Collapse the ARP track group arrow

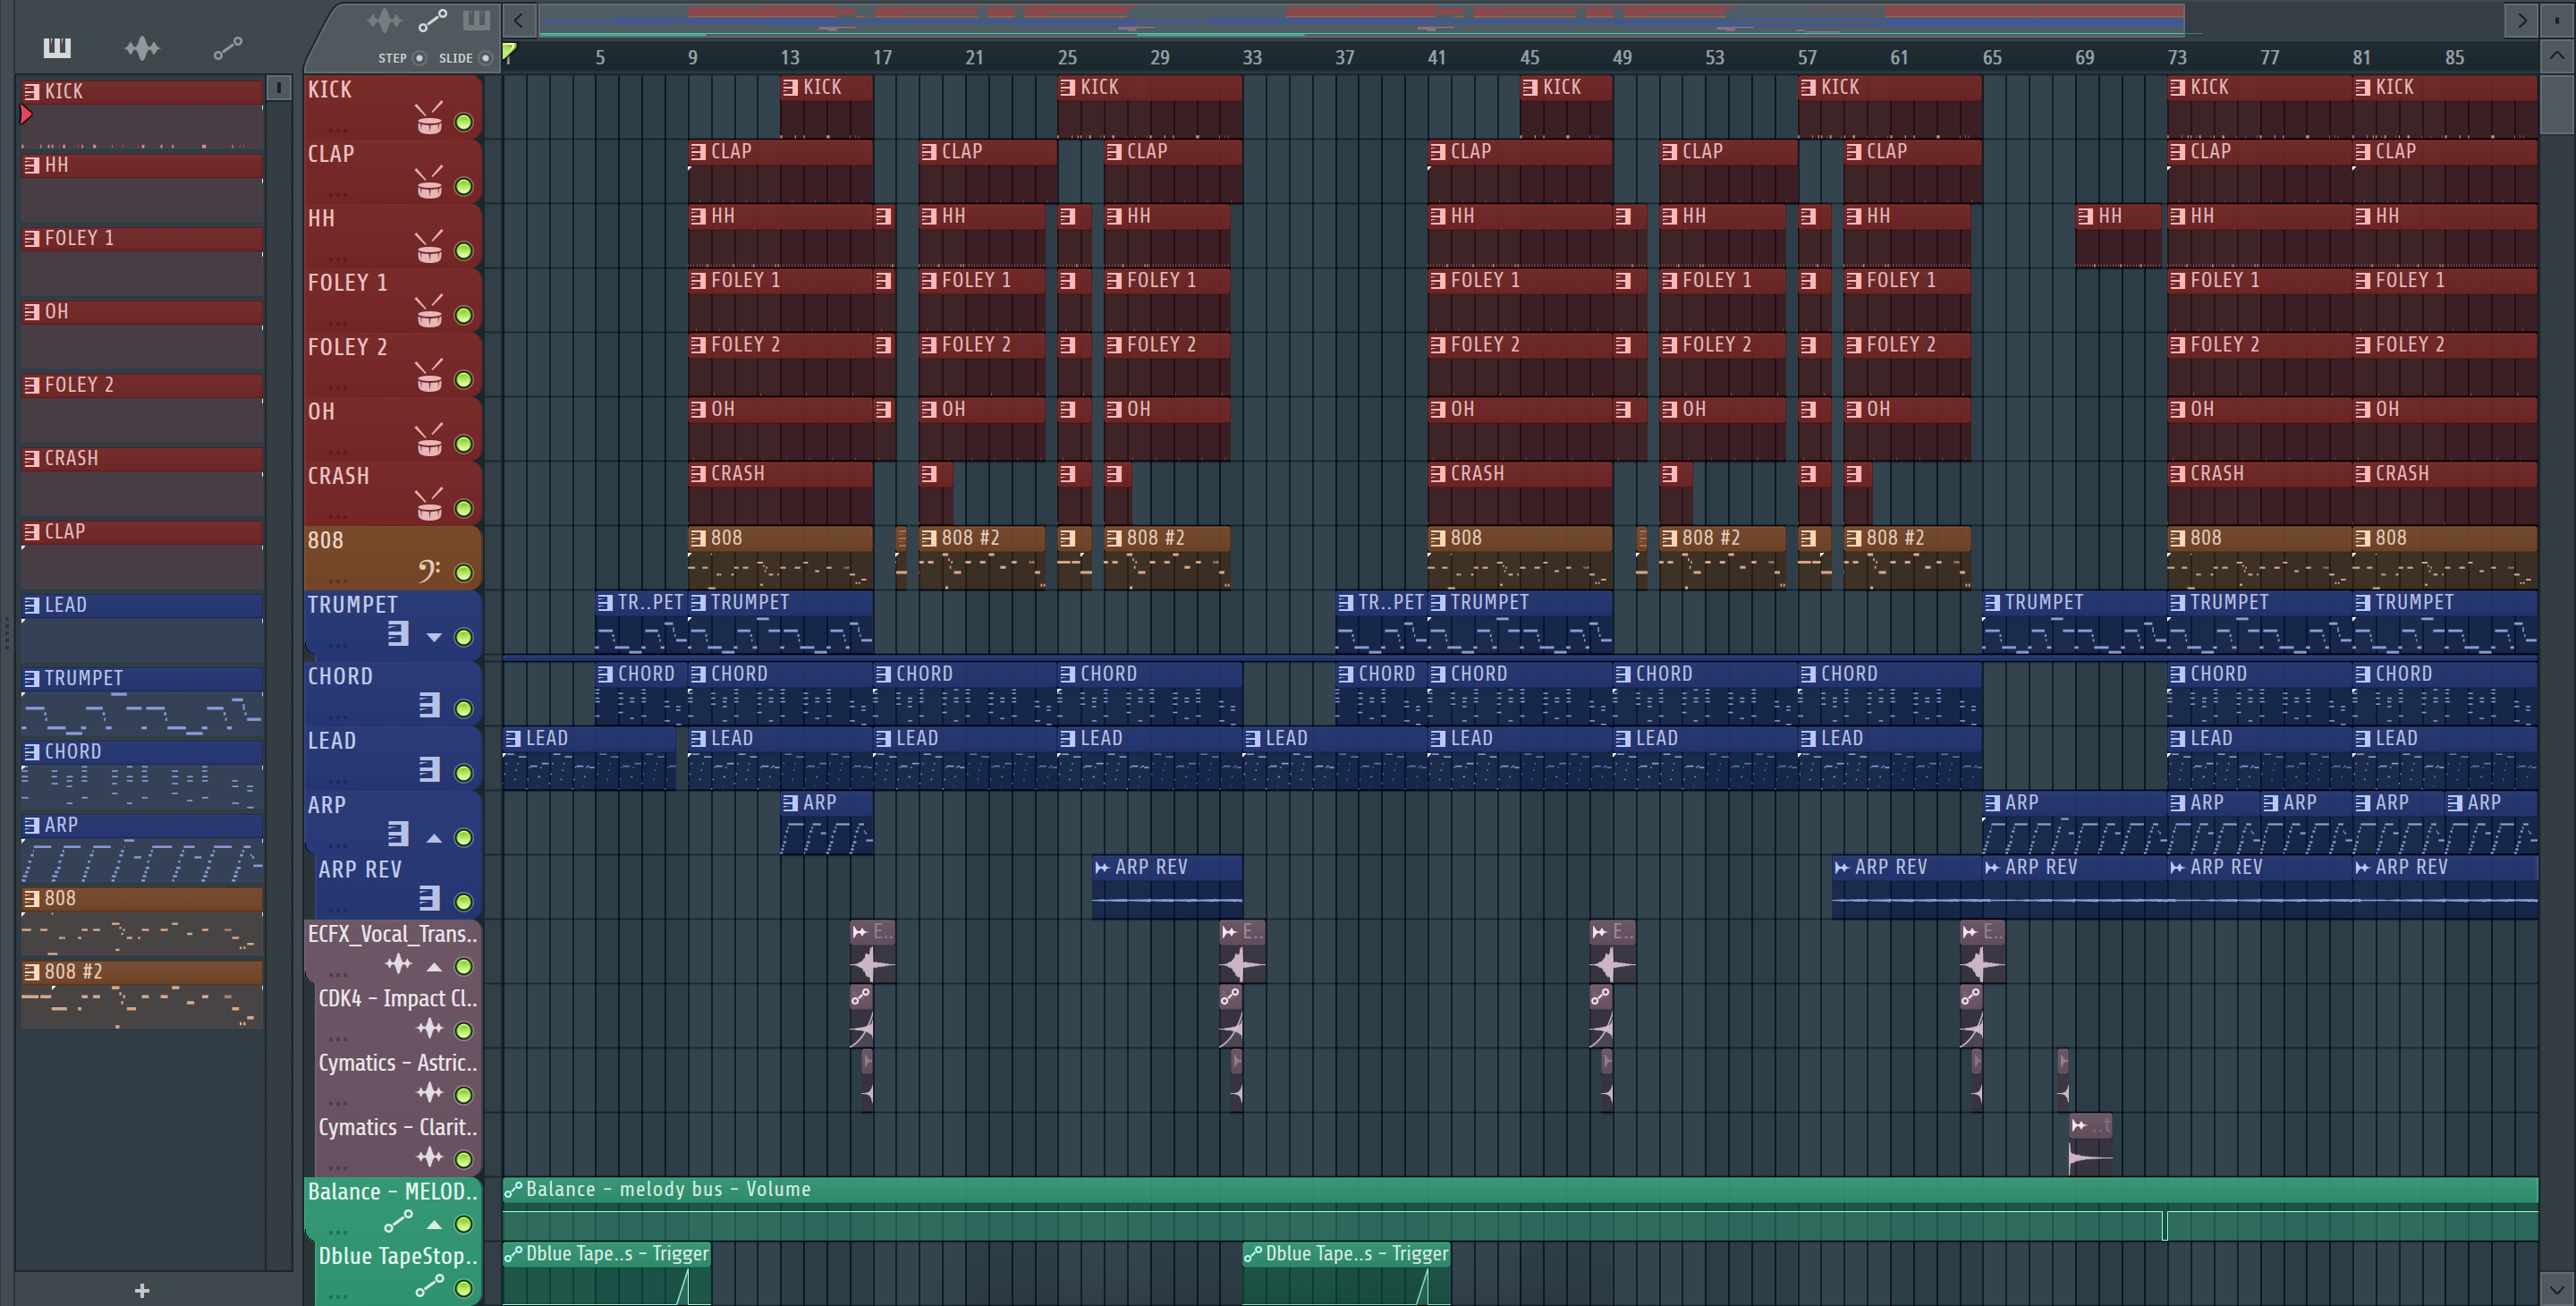coord(434,838)
